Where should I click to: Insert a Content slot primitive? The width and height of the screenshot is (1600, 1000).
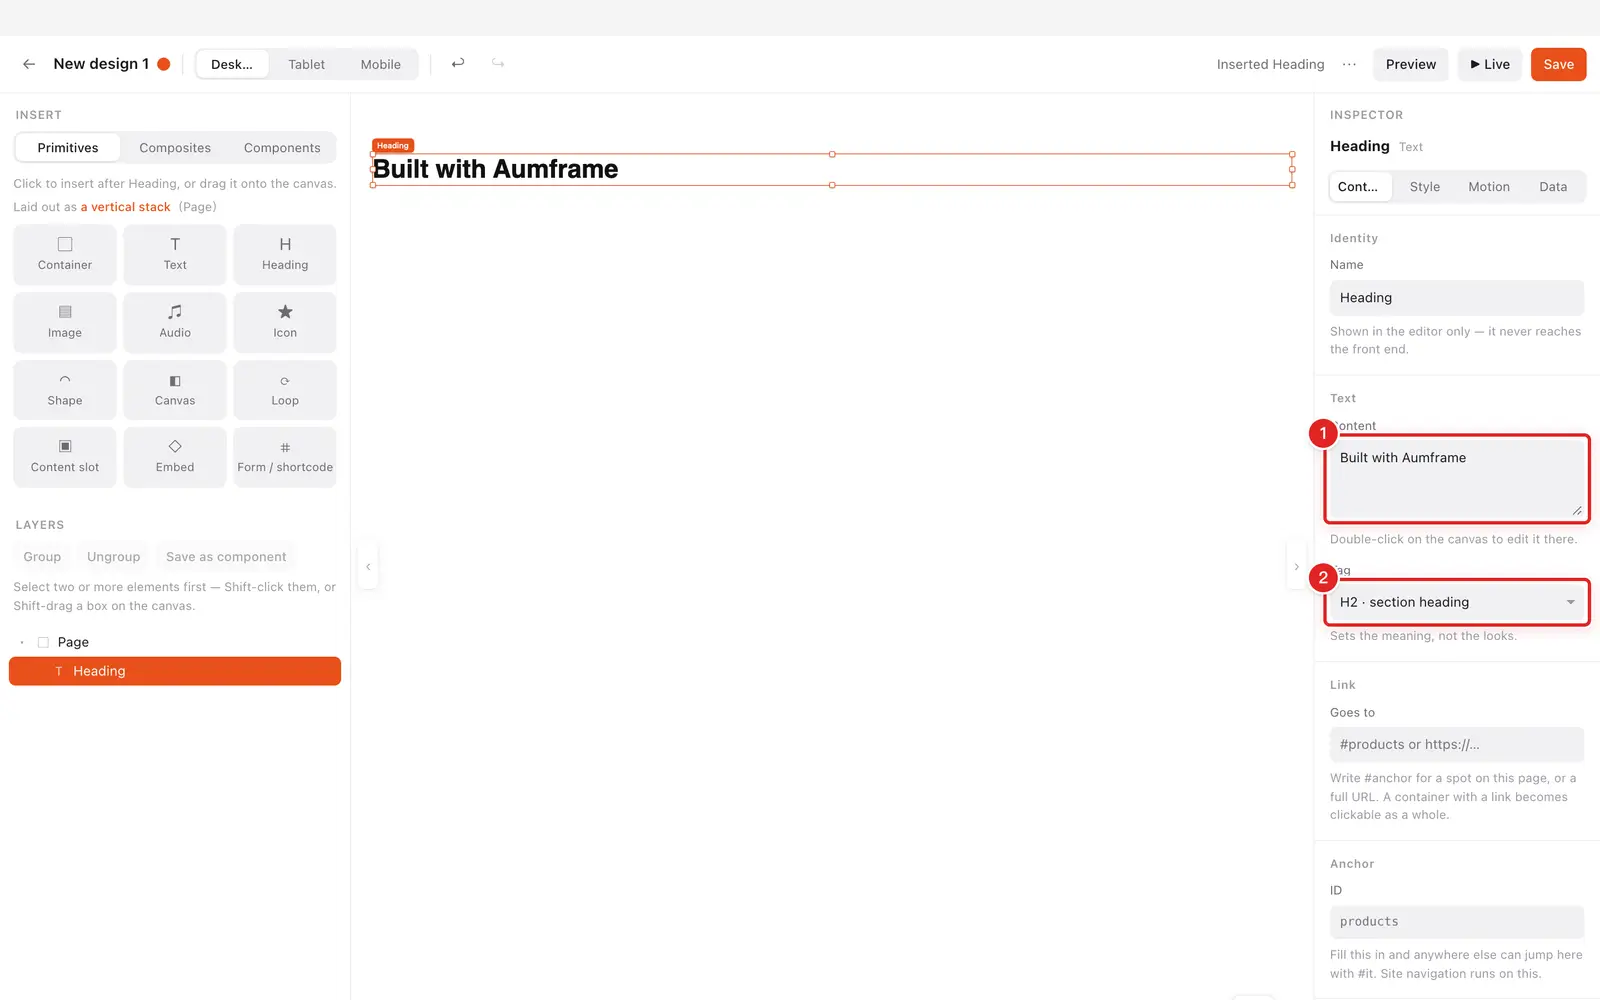65,457
